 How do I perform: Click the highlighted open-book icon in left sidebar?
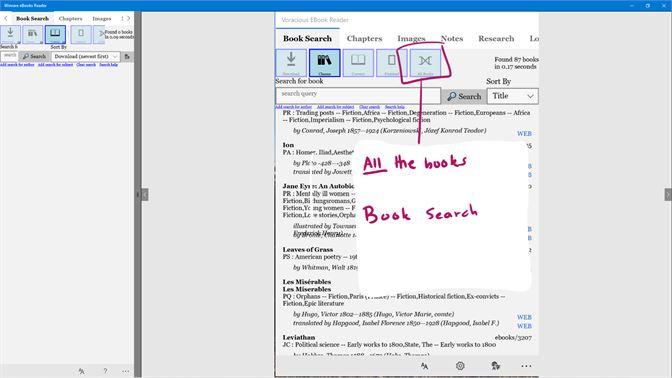pos(55,34)
